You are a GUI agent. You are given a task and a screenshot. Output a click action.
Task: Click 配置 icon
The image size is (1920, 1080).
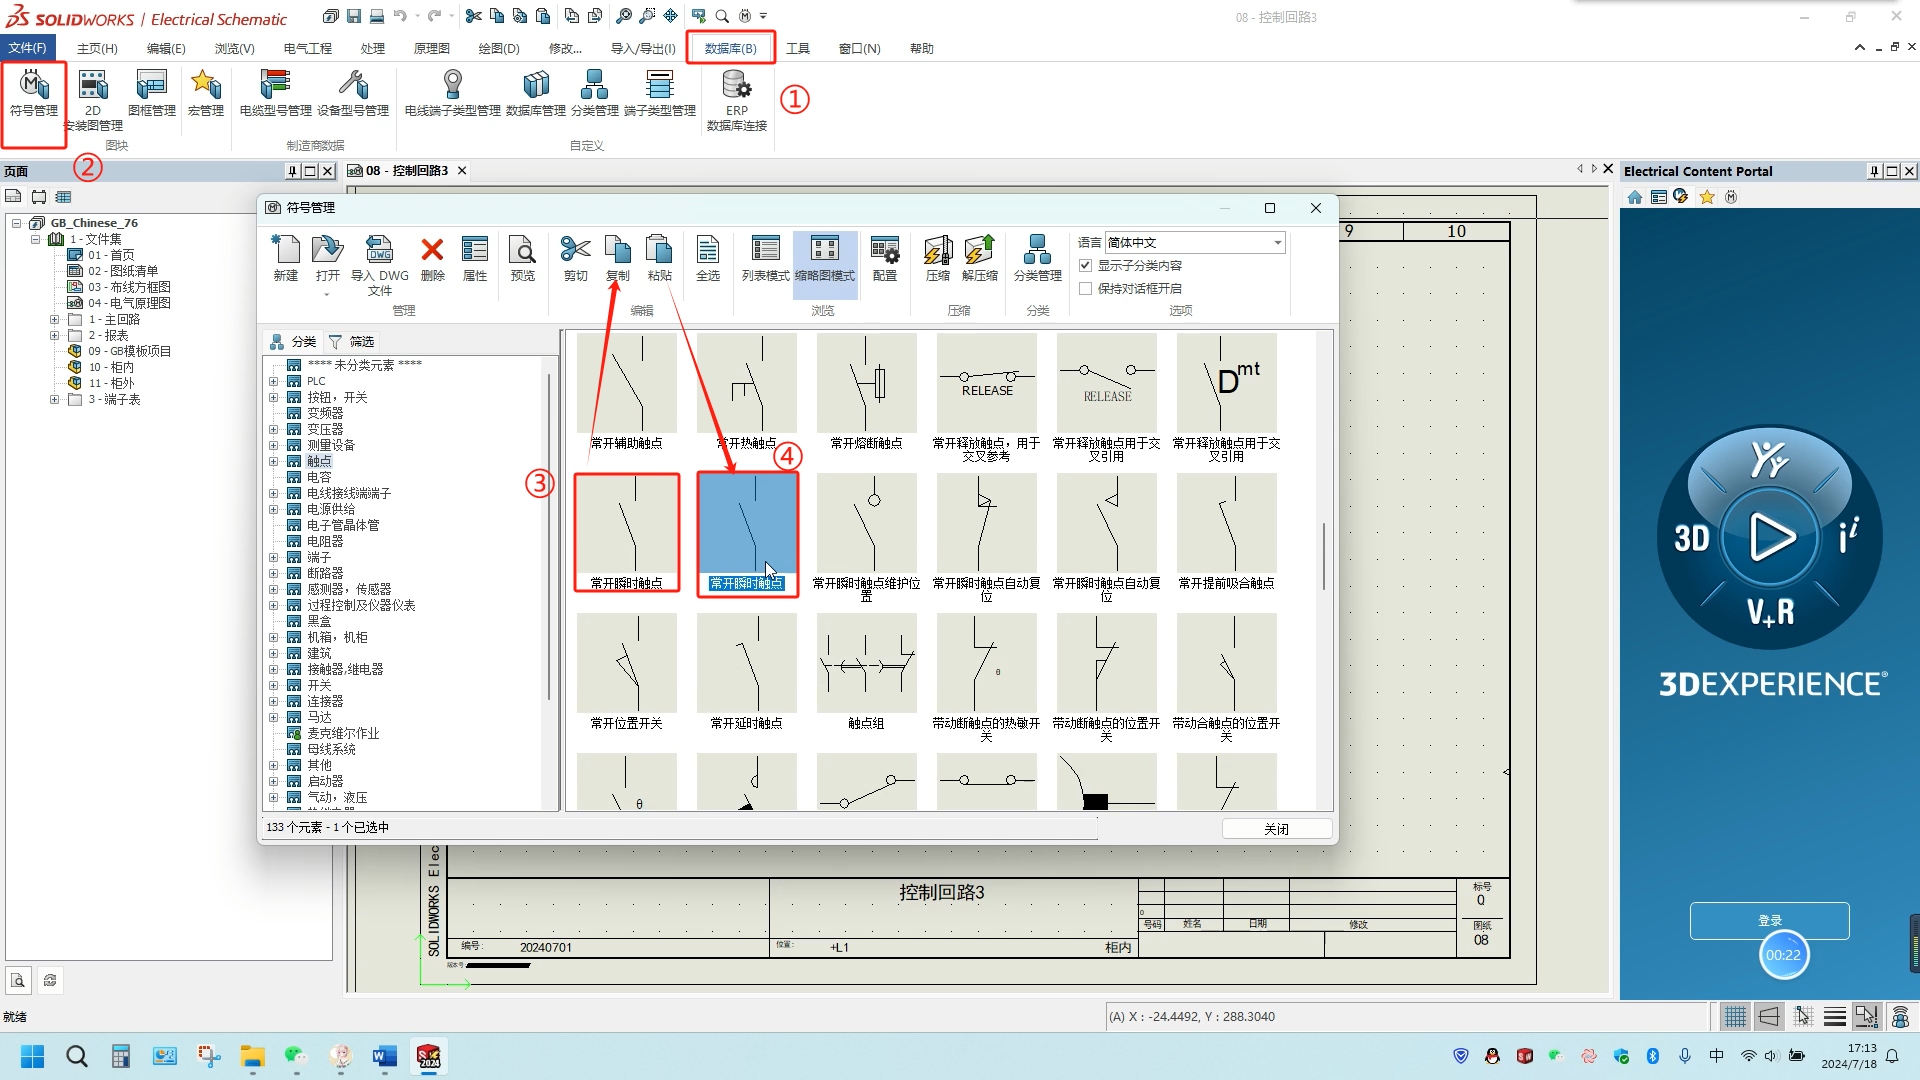[885, 259]
